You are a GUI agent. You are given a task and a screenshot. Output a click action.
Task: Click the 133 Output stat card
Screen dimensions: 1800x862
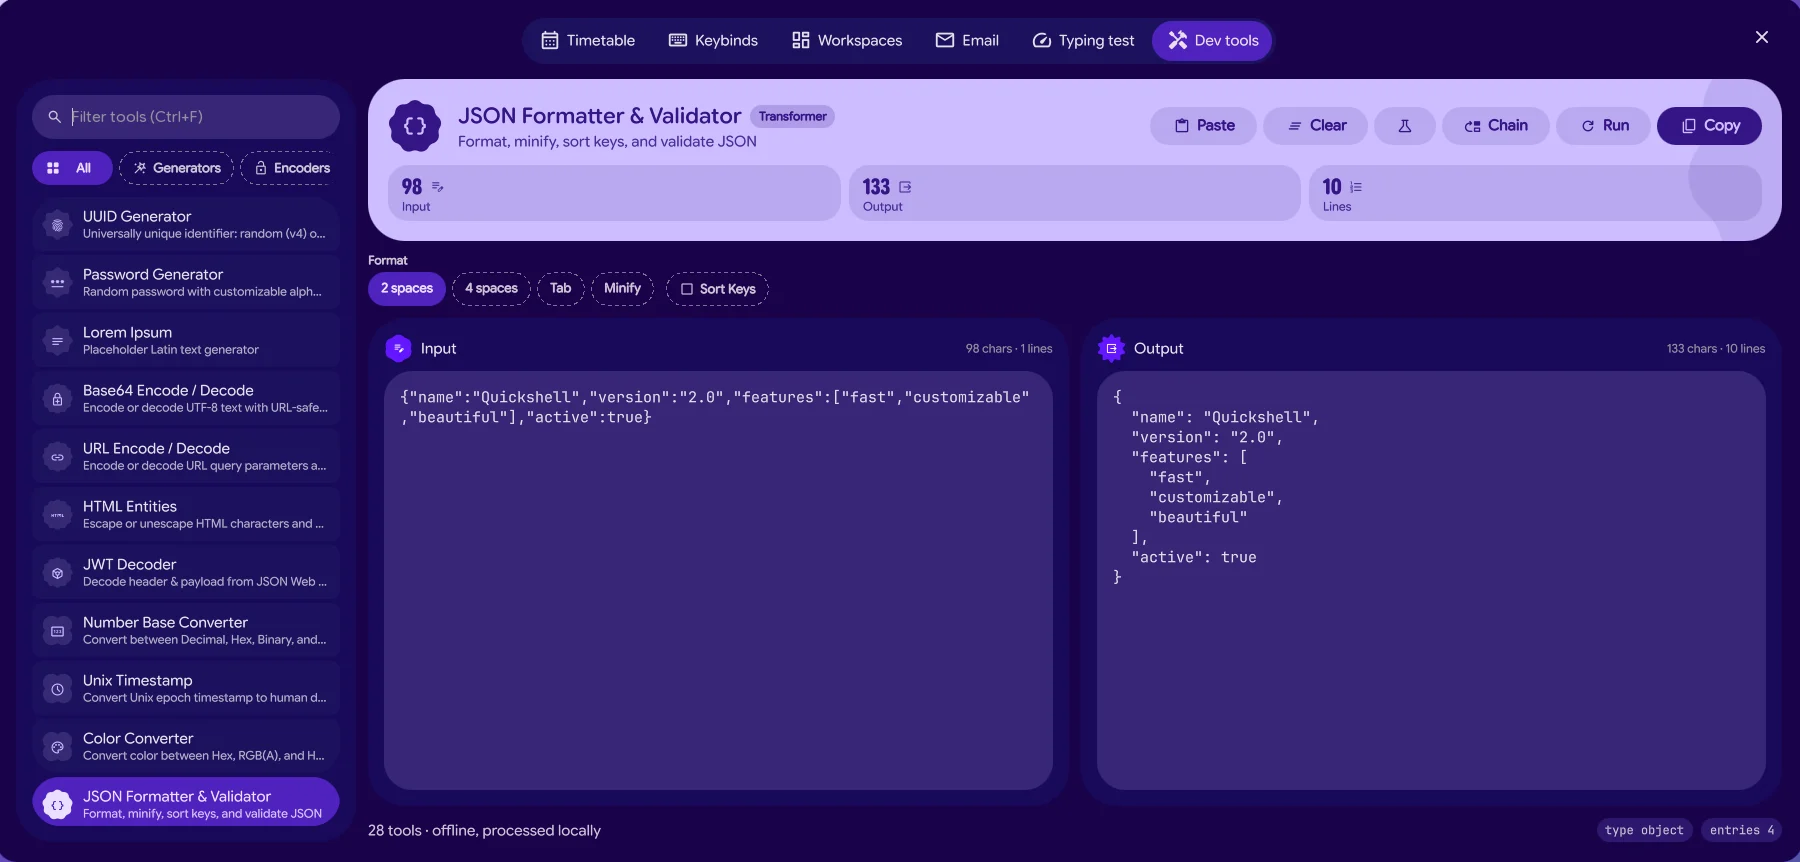click(1075, 193)
